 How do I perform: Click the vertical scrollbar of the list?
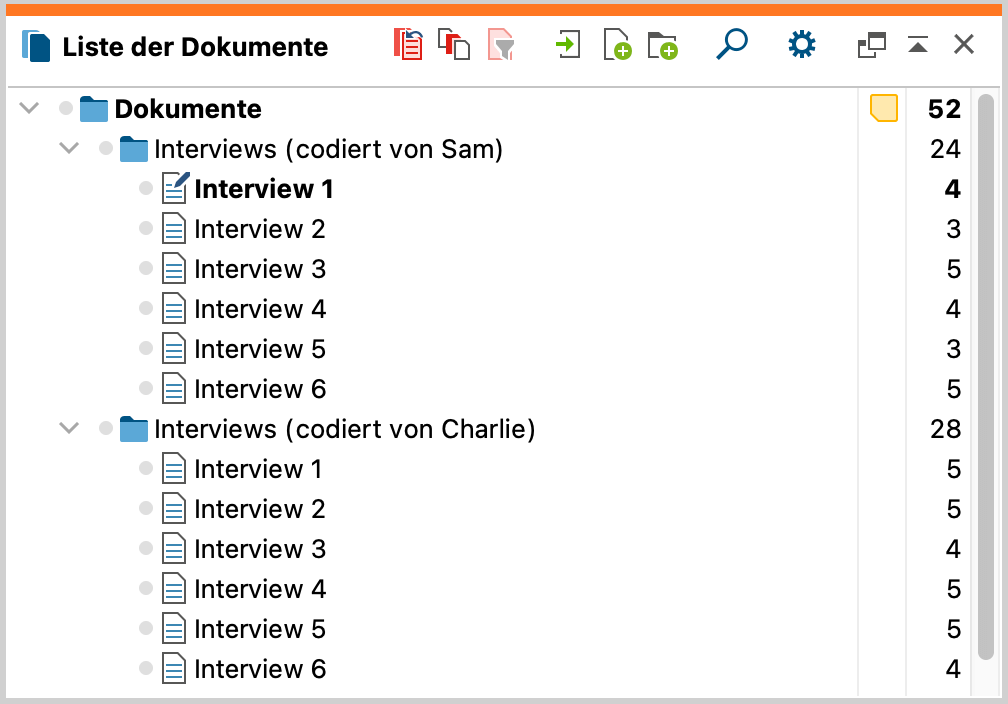(x=986, y=380)
